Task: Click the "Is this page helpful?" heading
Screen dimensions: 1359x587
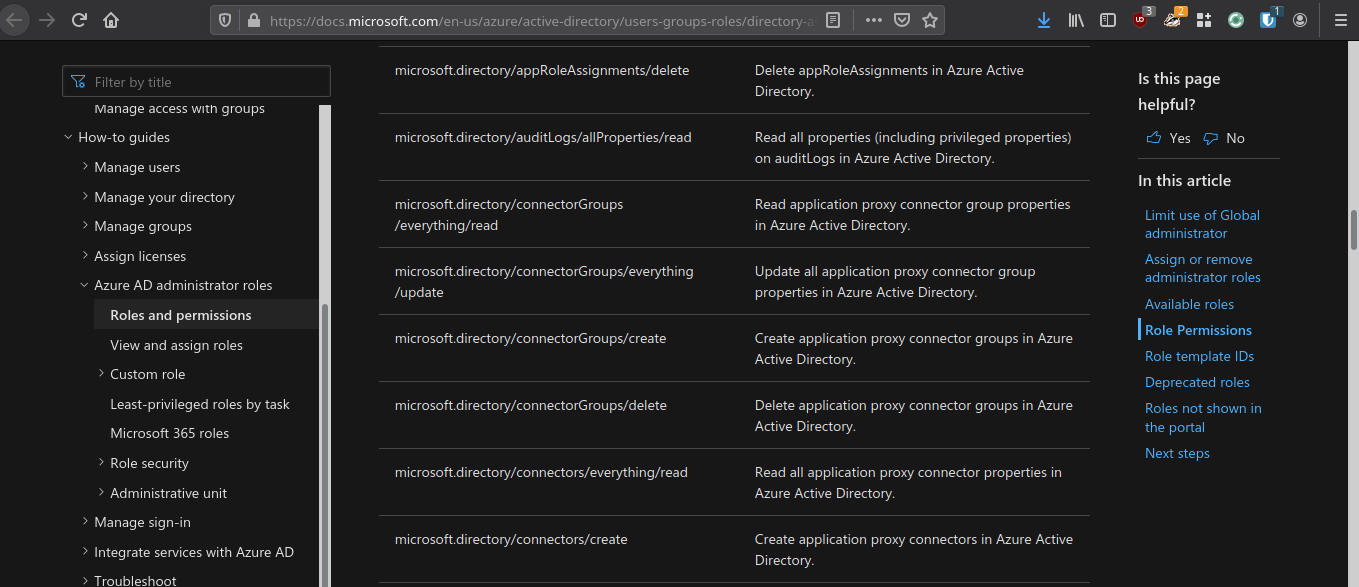Action: pyautogui.click(x=1179, y=91)
